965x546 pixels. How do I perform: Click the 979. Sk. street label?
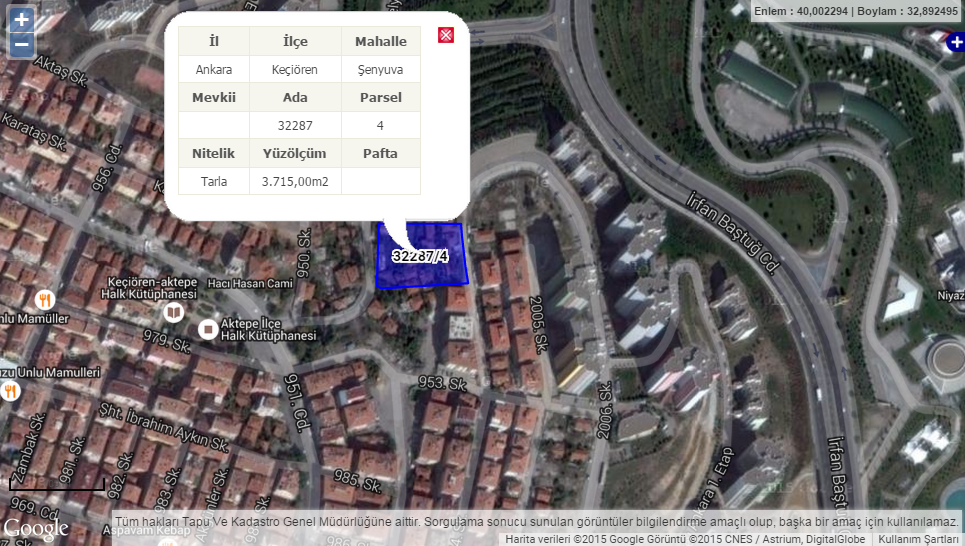click(x=167, y=340)
